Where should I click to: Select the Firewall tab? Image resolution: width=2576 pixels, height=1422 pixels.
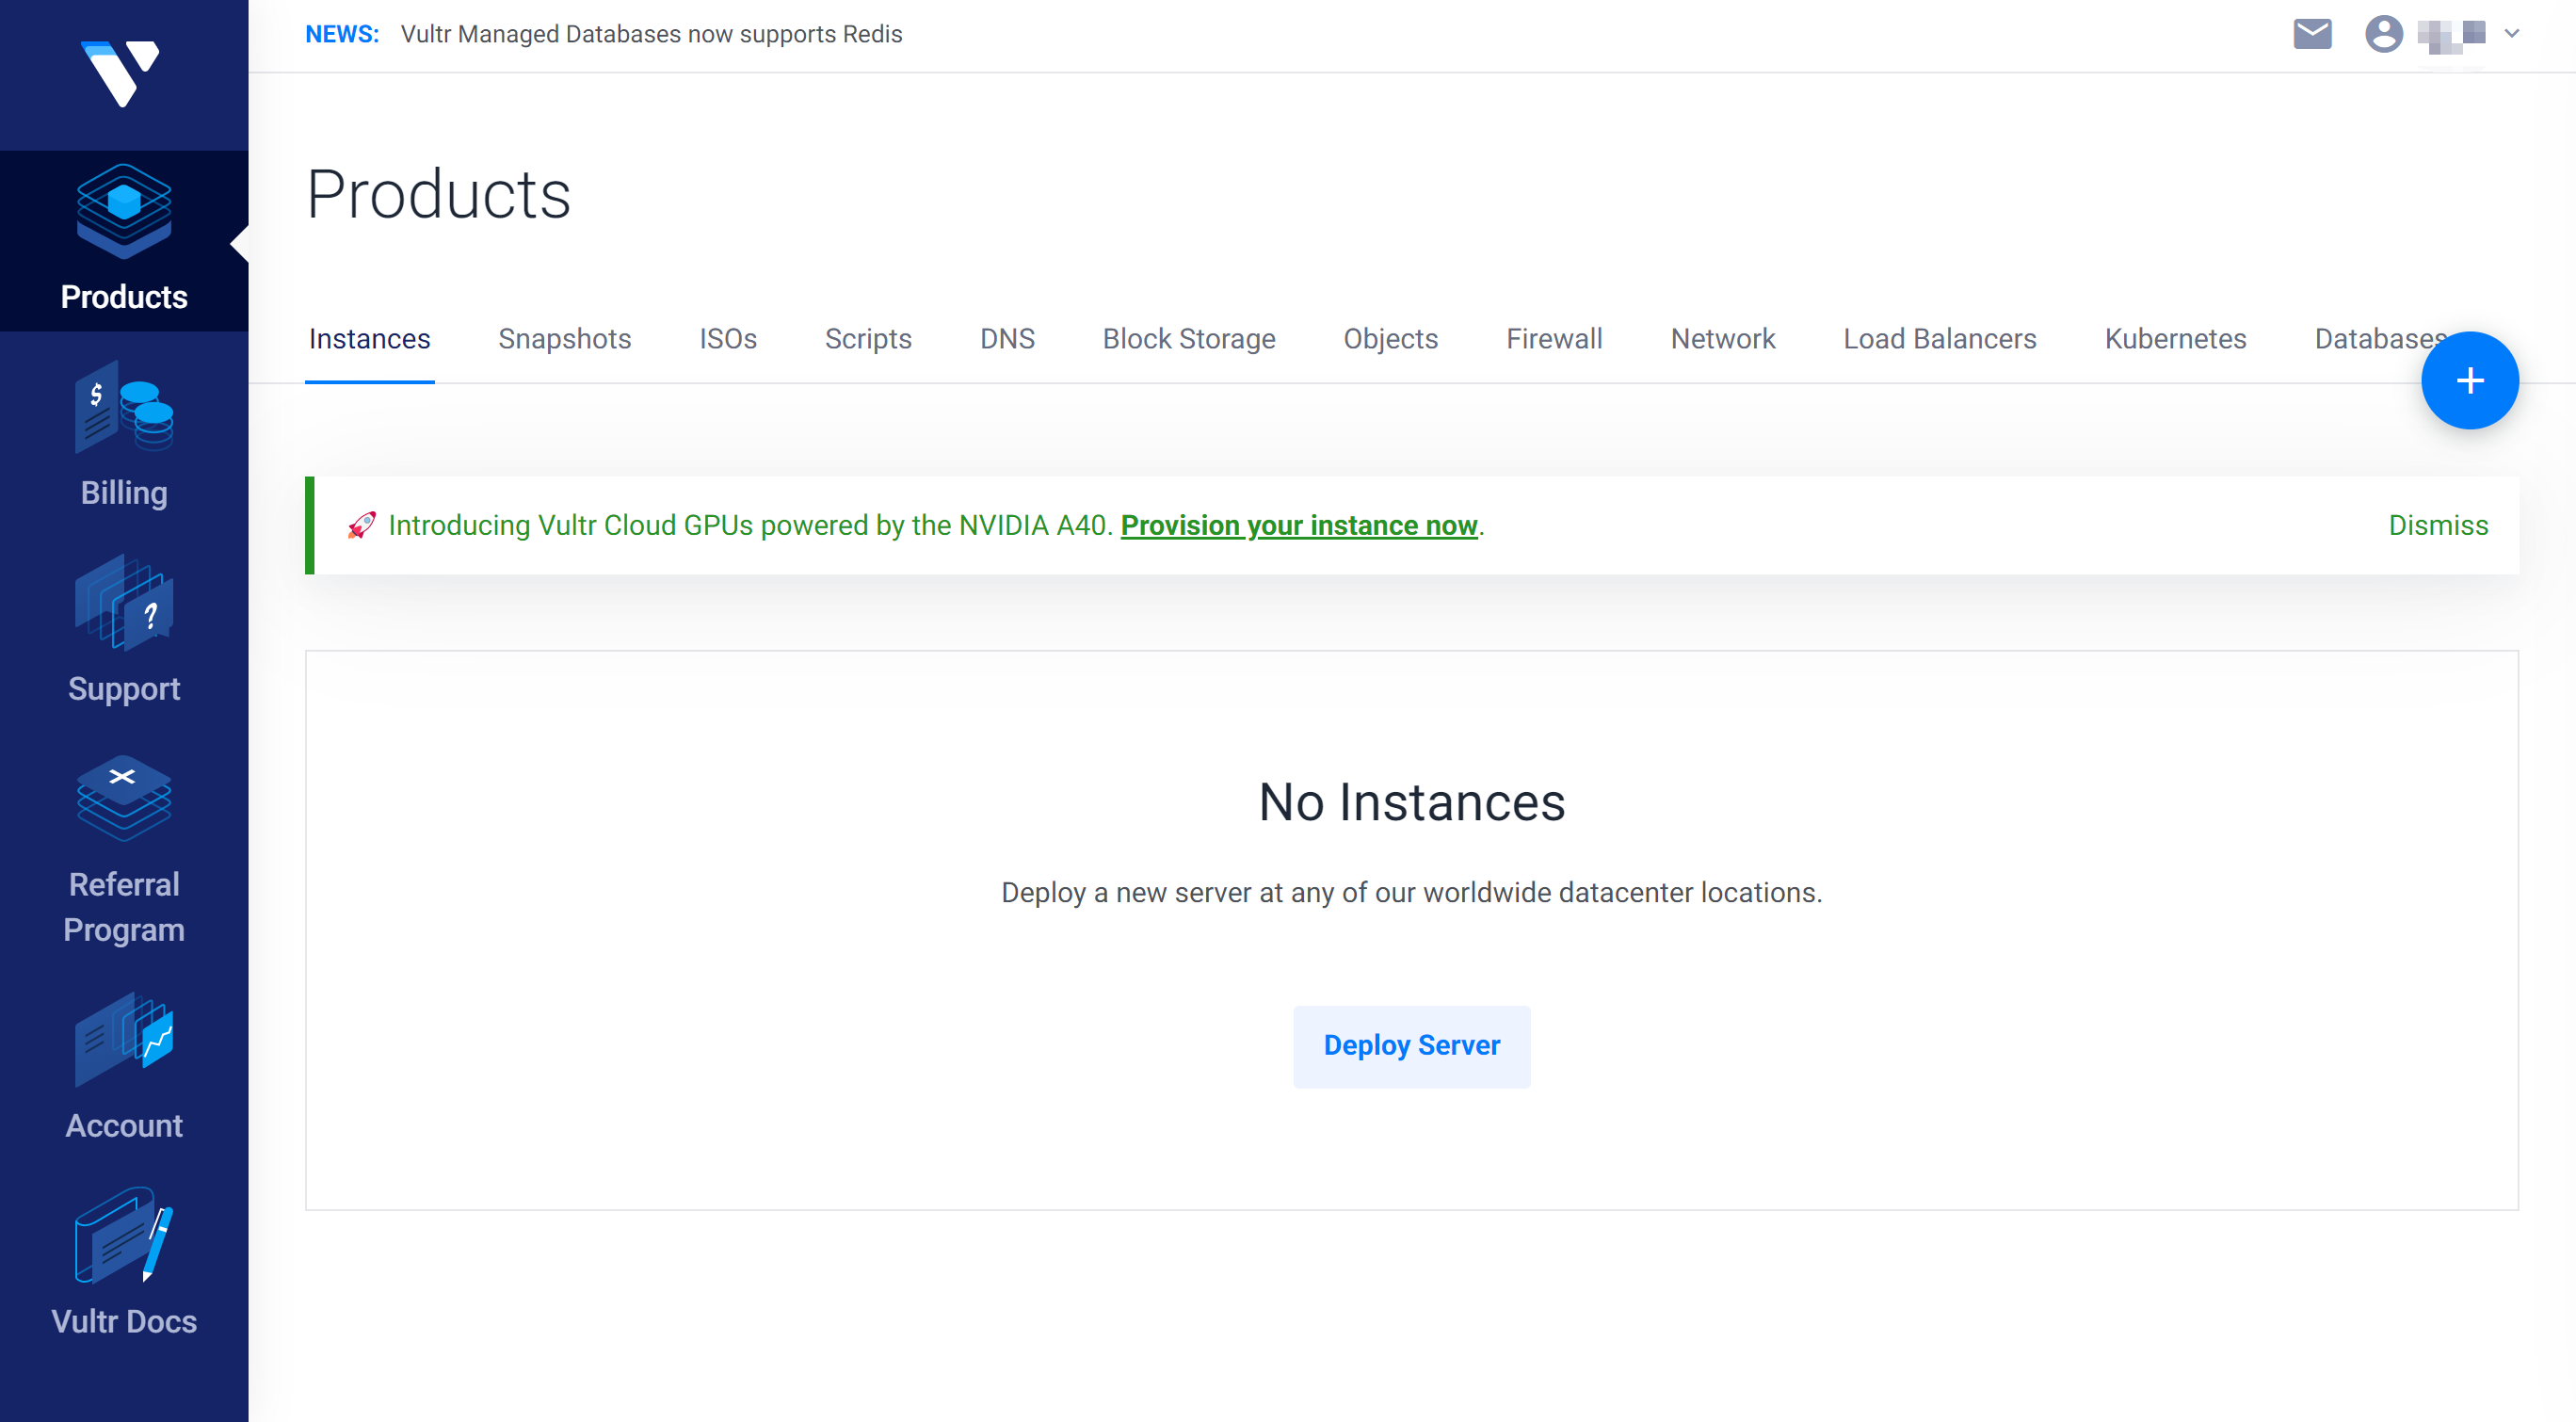1554,339
